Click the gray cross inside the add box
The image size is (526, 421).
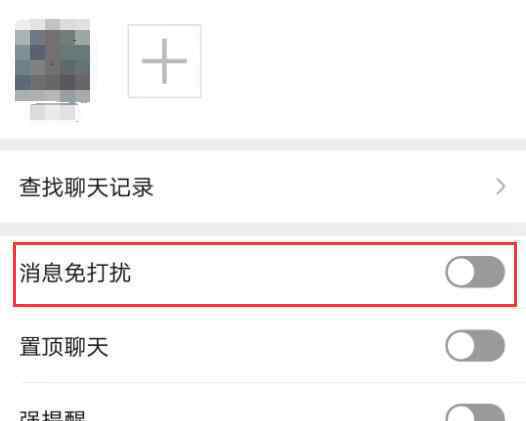tap(164, 61)
